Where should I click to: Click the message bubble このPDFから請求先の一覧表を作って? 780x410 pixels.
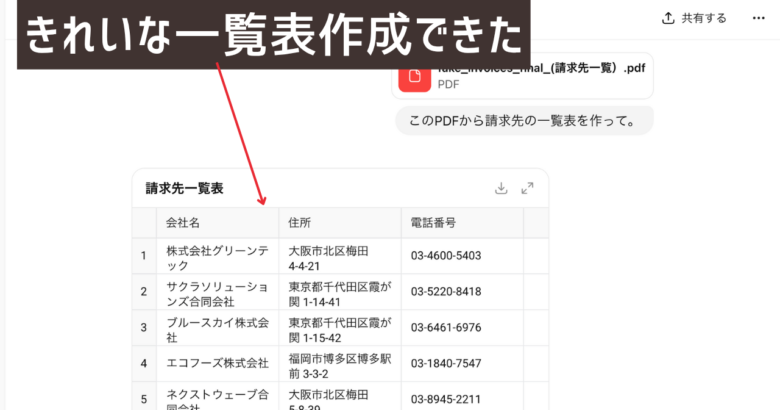click(x=524, y=121)
